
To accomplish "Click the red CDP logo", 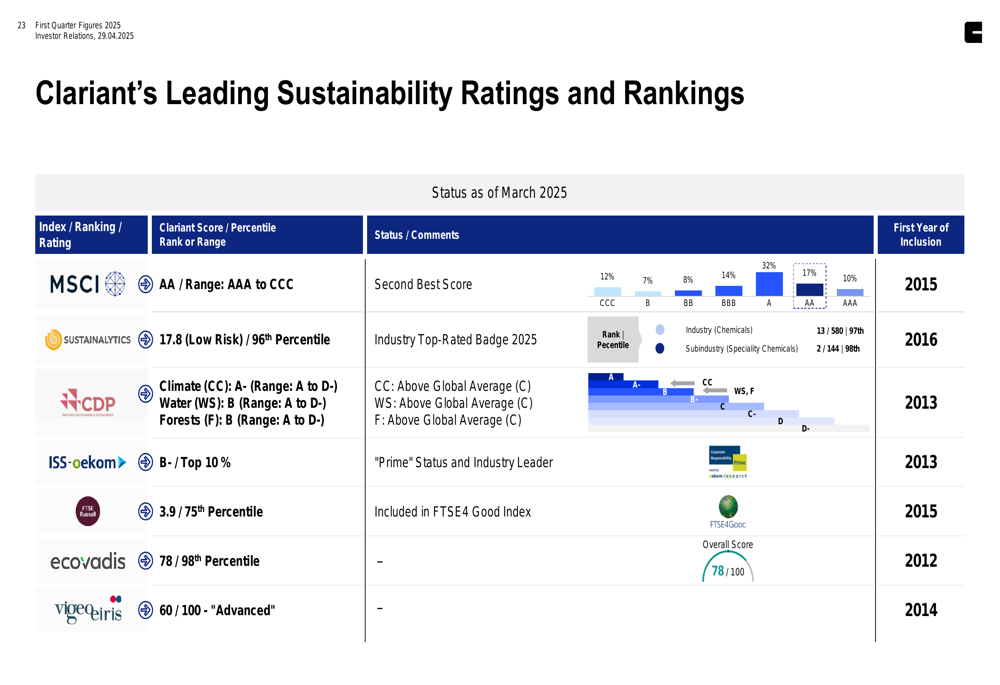I will [88, 402].
